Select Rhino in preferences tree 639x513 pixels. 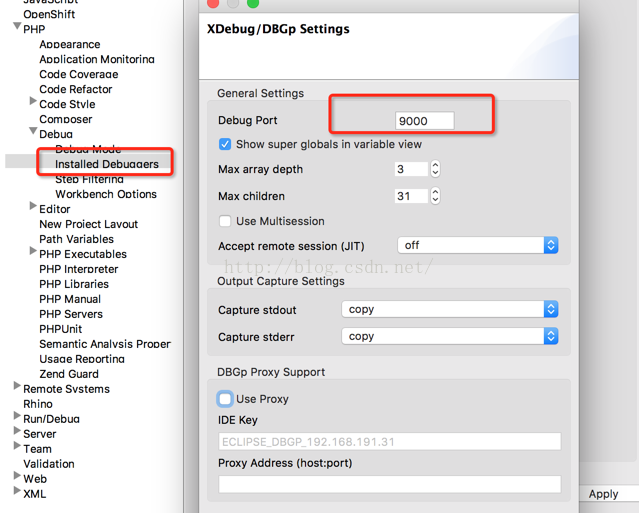pyautogui.click(x=38, y=404)
